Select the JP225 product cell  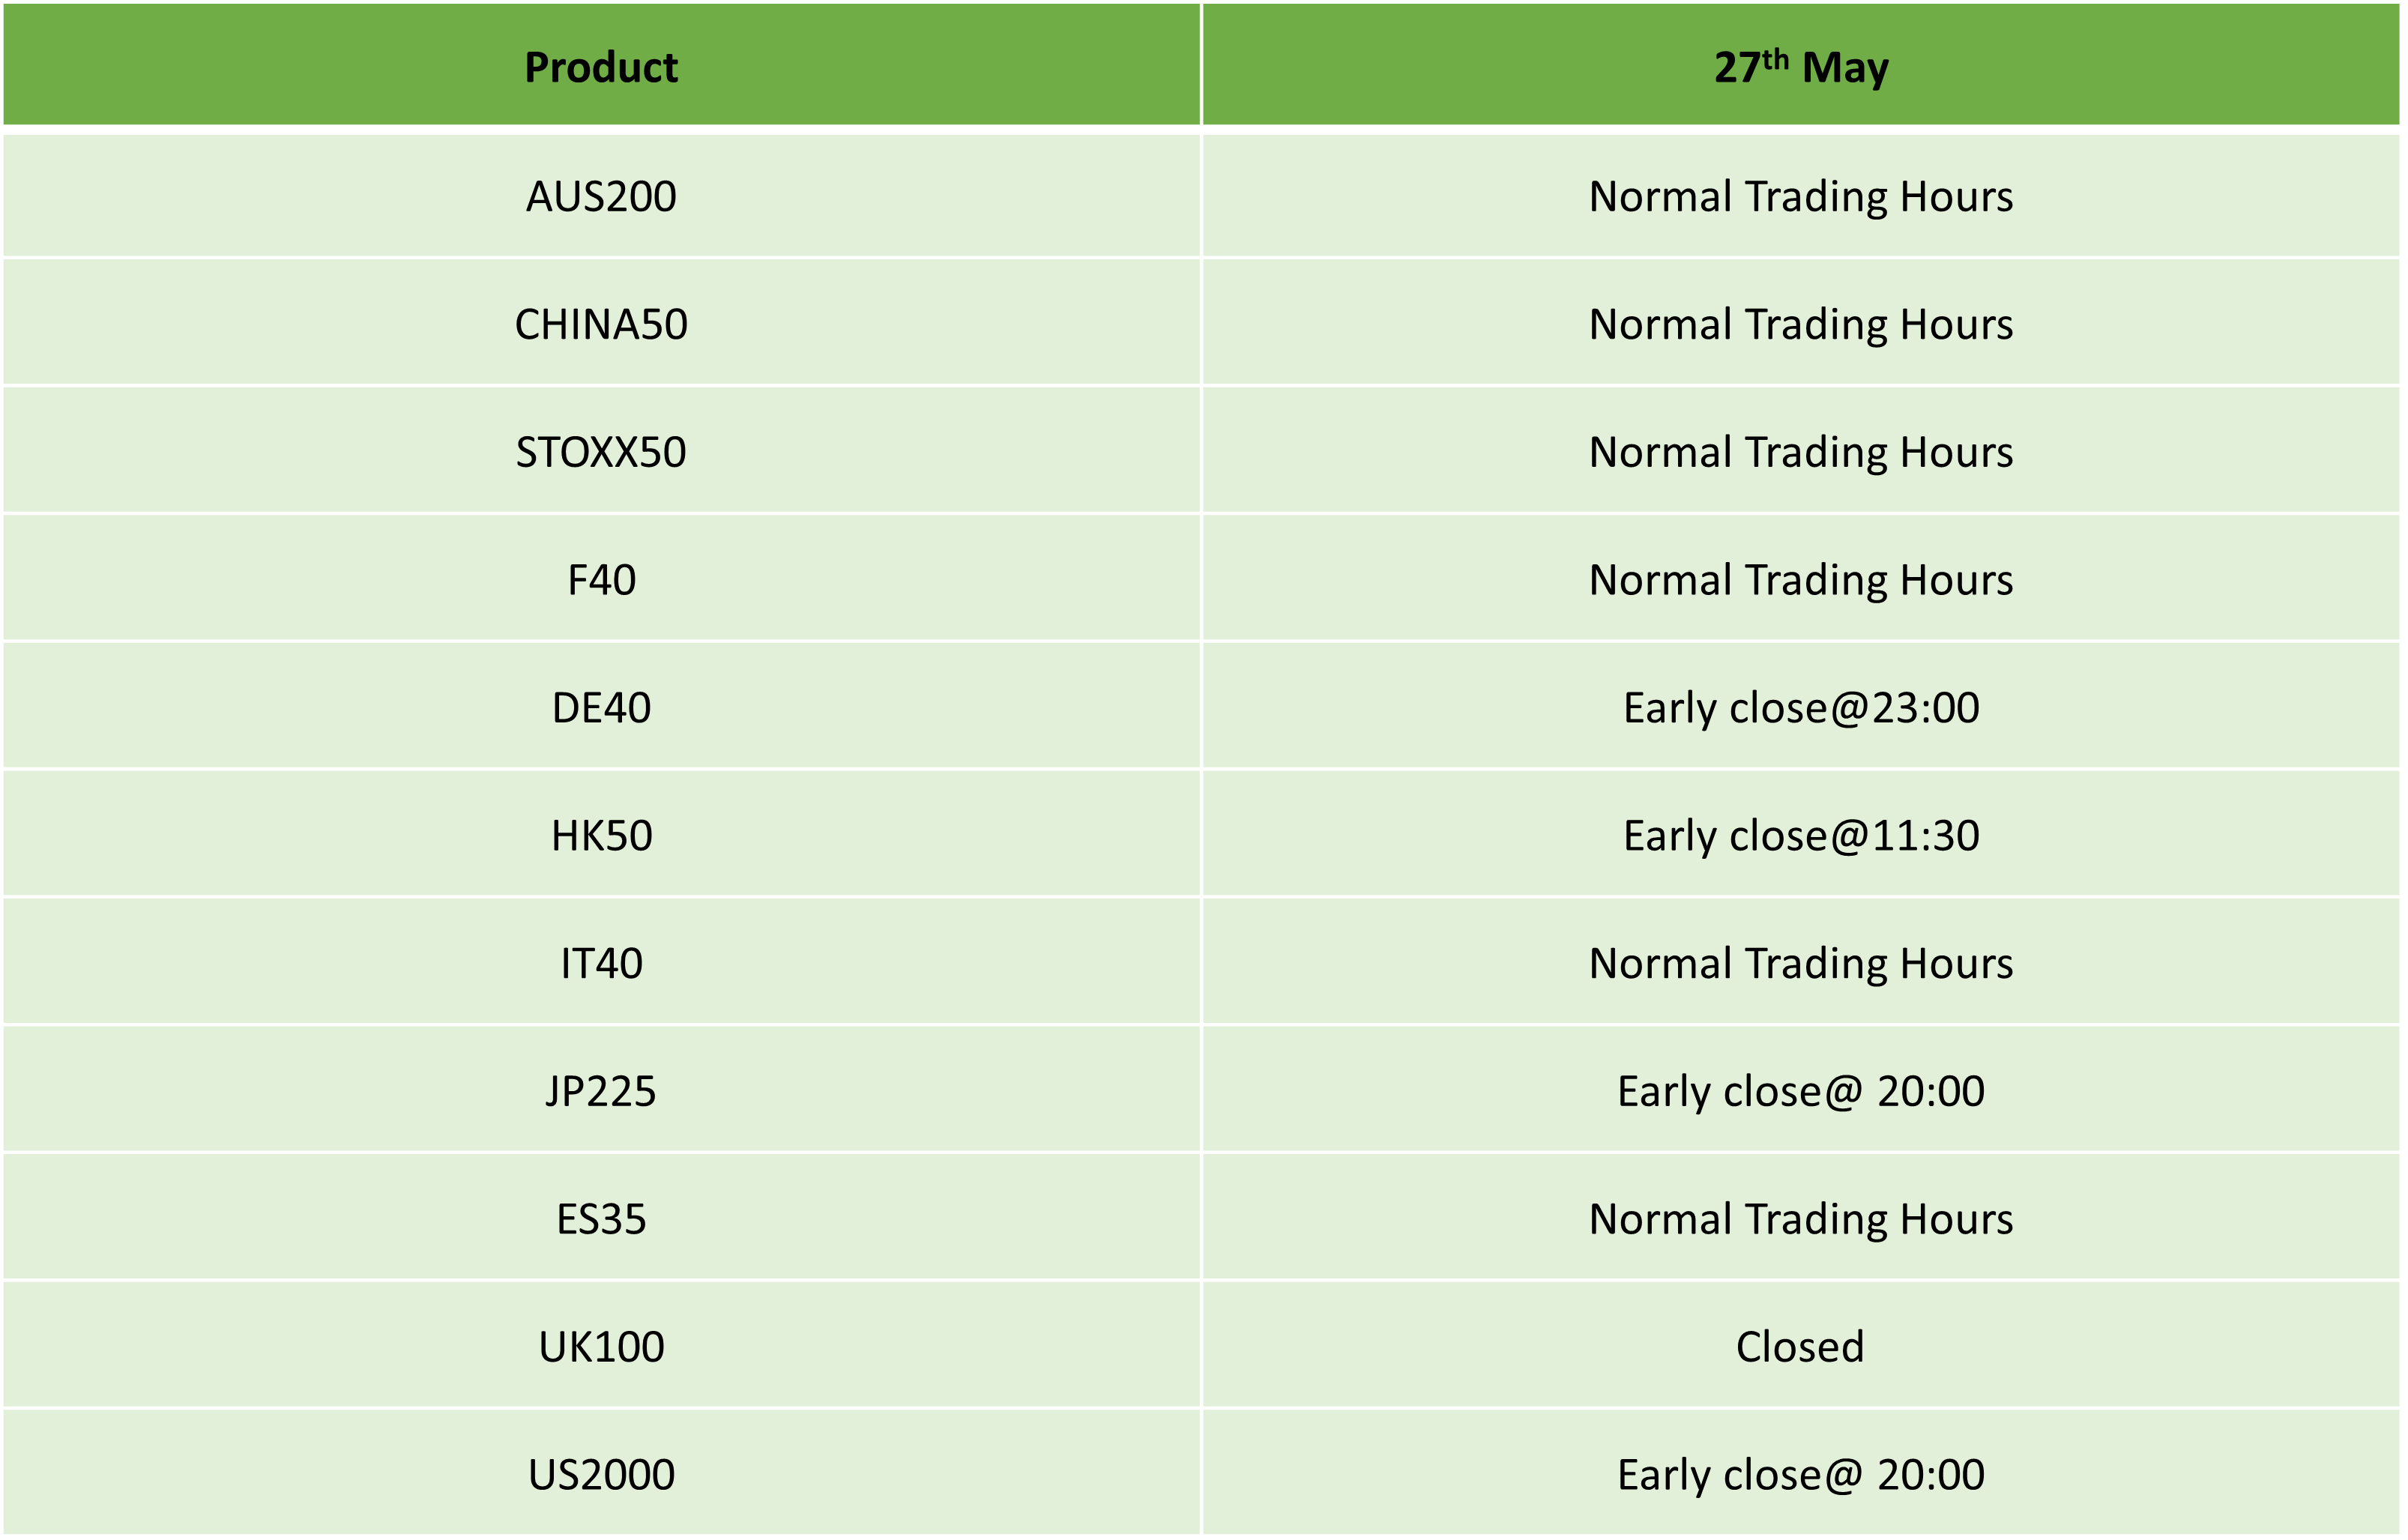click(601, 1091)
